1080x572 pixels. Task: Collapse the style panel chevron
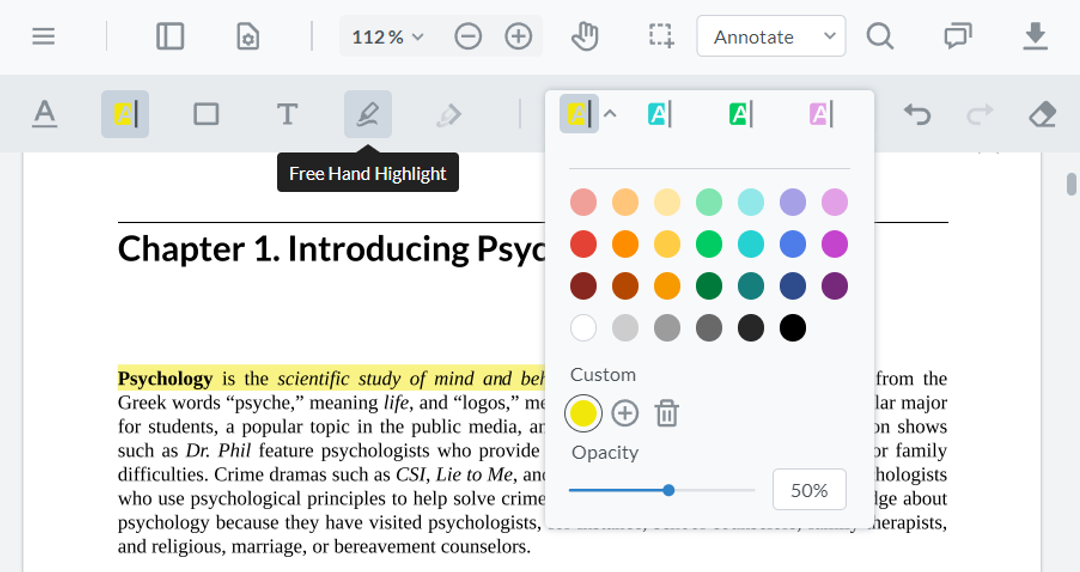point(610,114)
